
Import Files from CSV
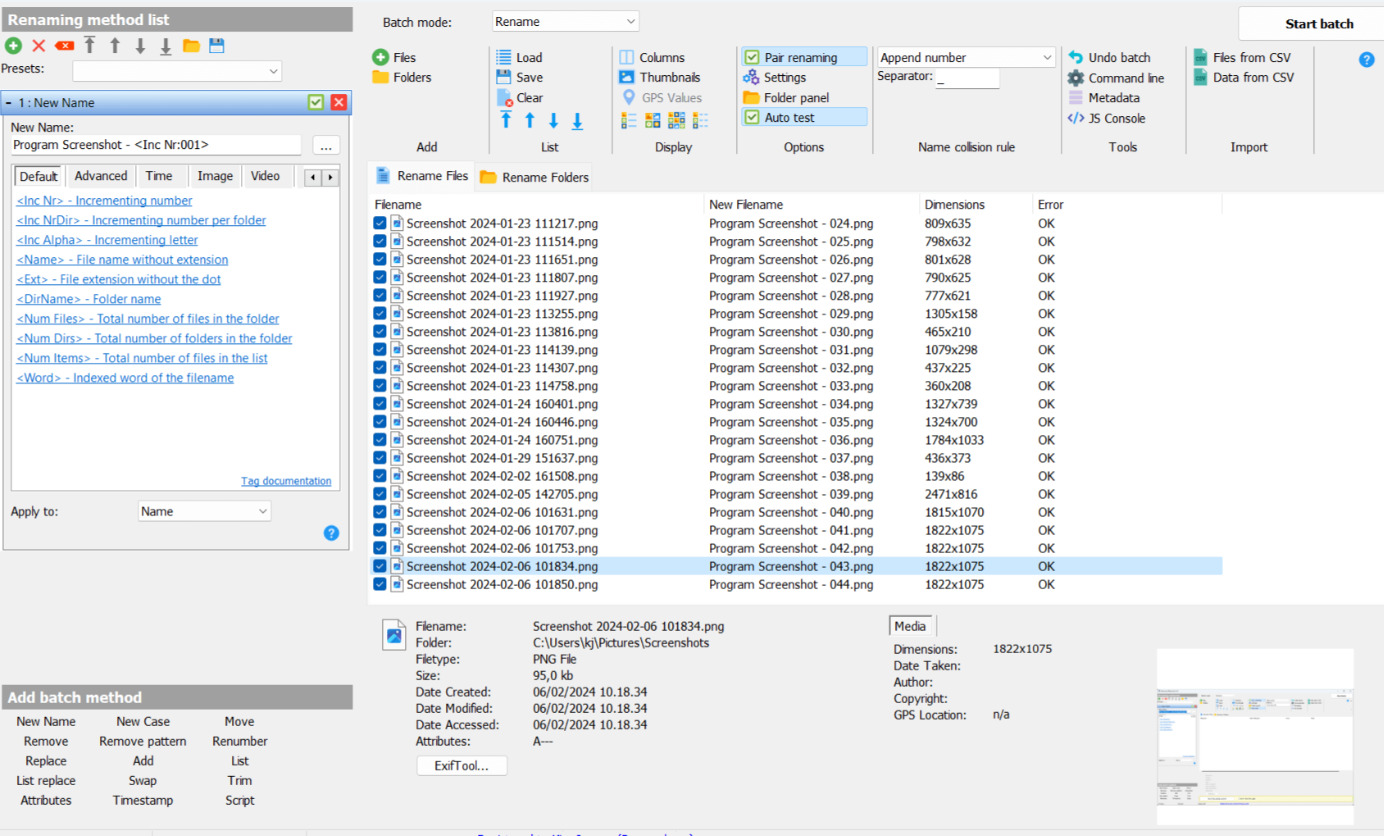tap(1243, 57)
